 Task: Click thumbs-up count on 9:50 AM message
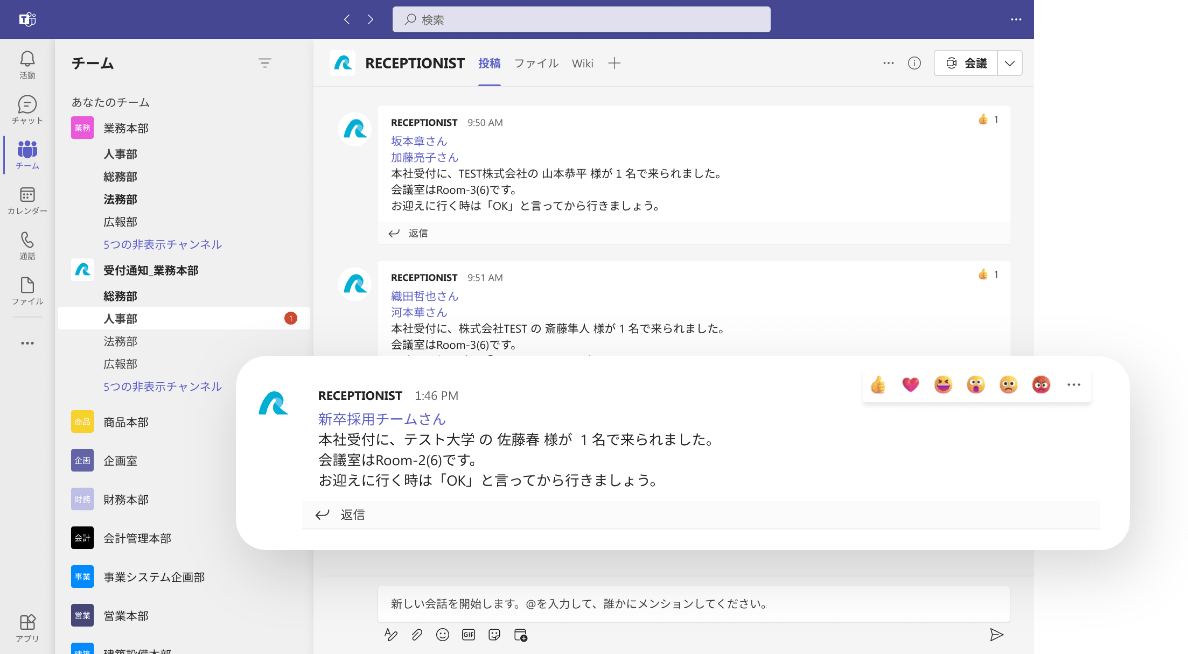(988, 120)
